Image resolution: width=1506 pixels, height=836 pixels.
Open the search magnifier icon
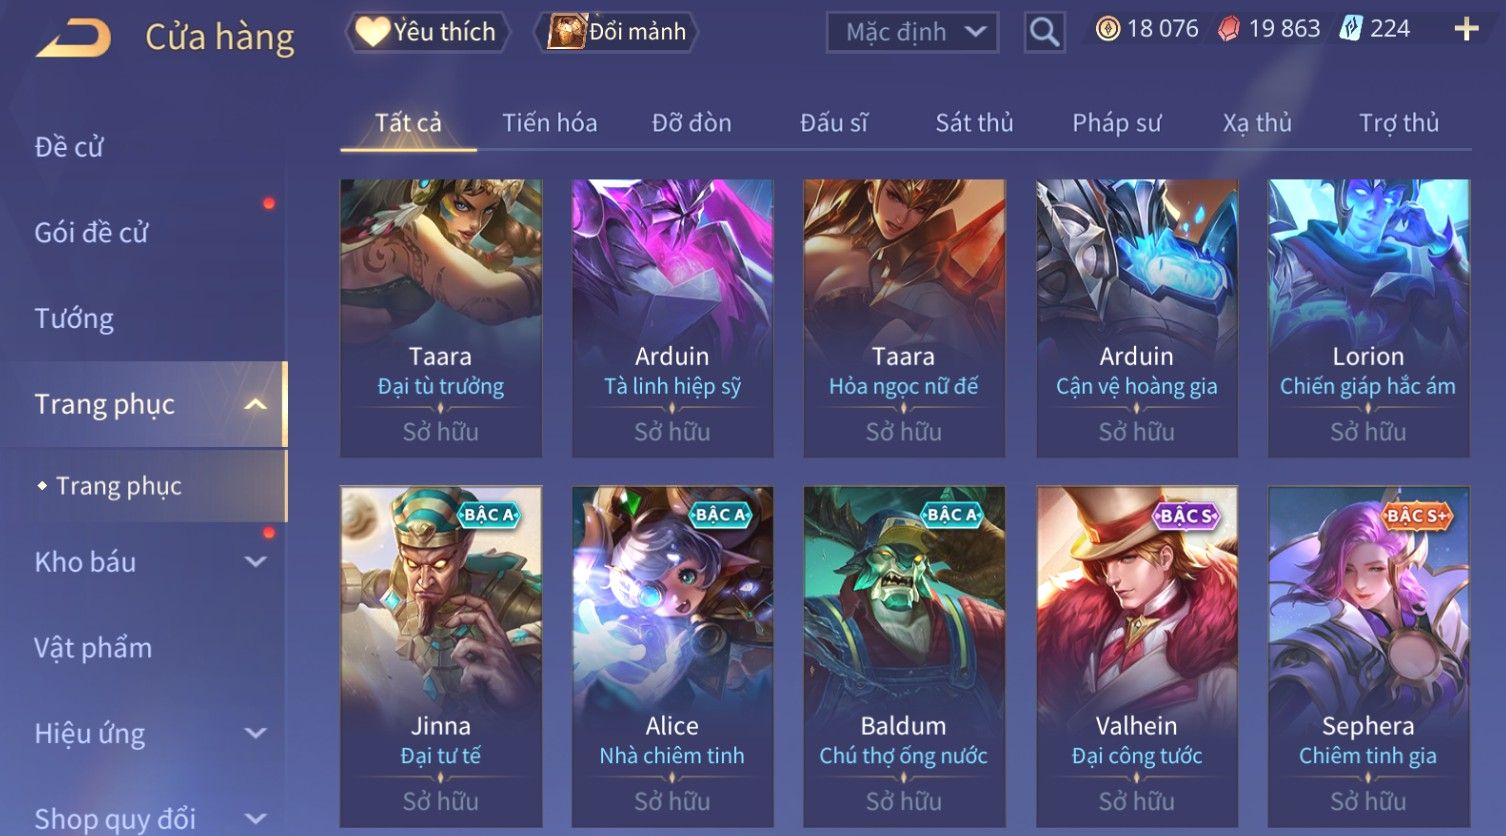(x=1044, y=32)
